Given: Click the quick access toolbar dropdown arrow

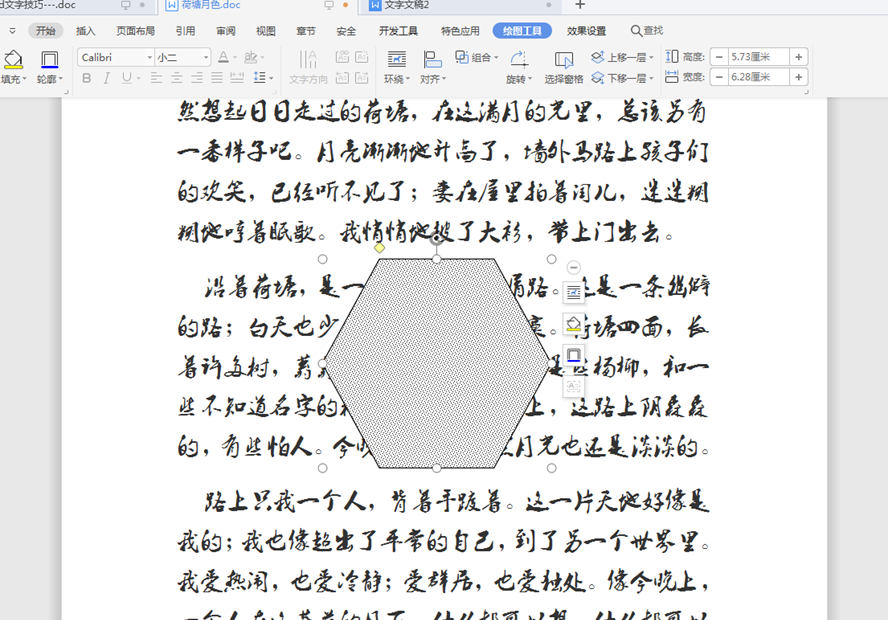Looking at the screenshot, I should (x=12, y=31).
